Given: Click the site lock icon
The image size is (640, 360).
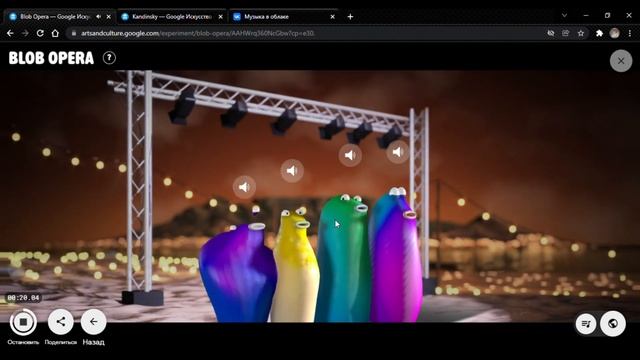Looking at the screenshot, I should (x=74, y=33).
